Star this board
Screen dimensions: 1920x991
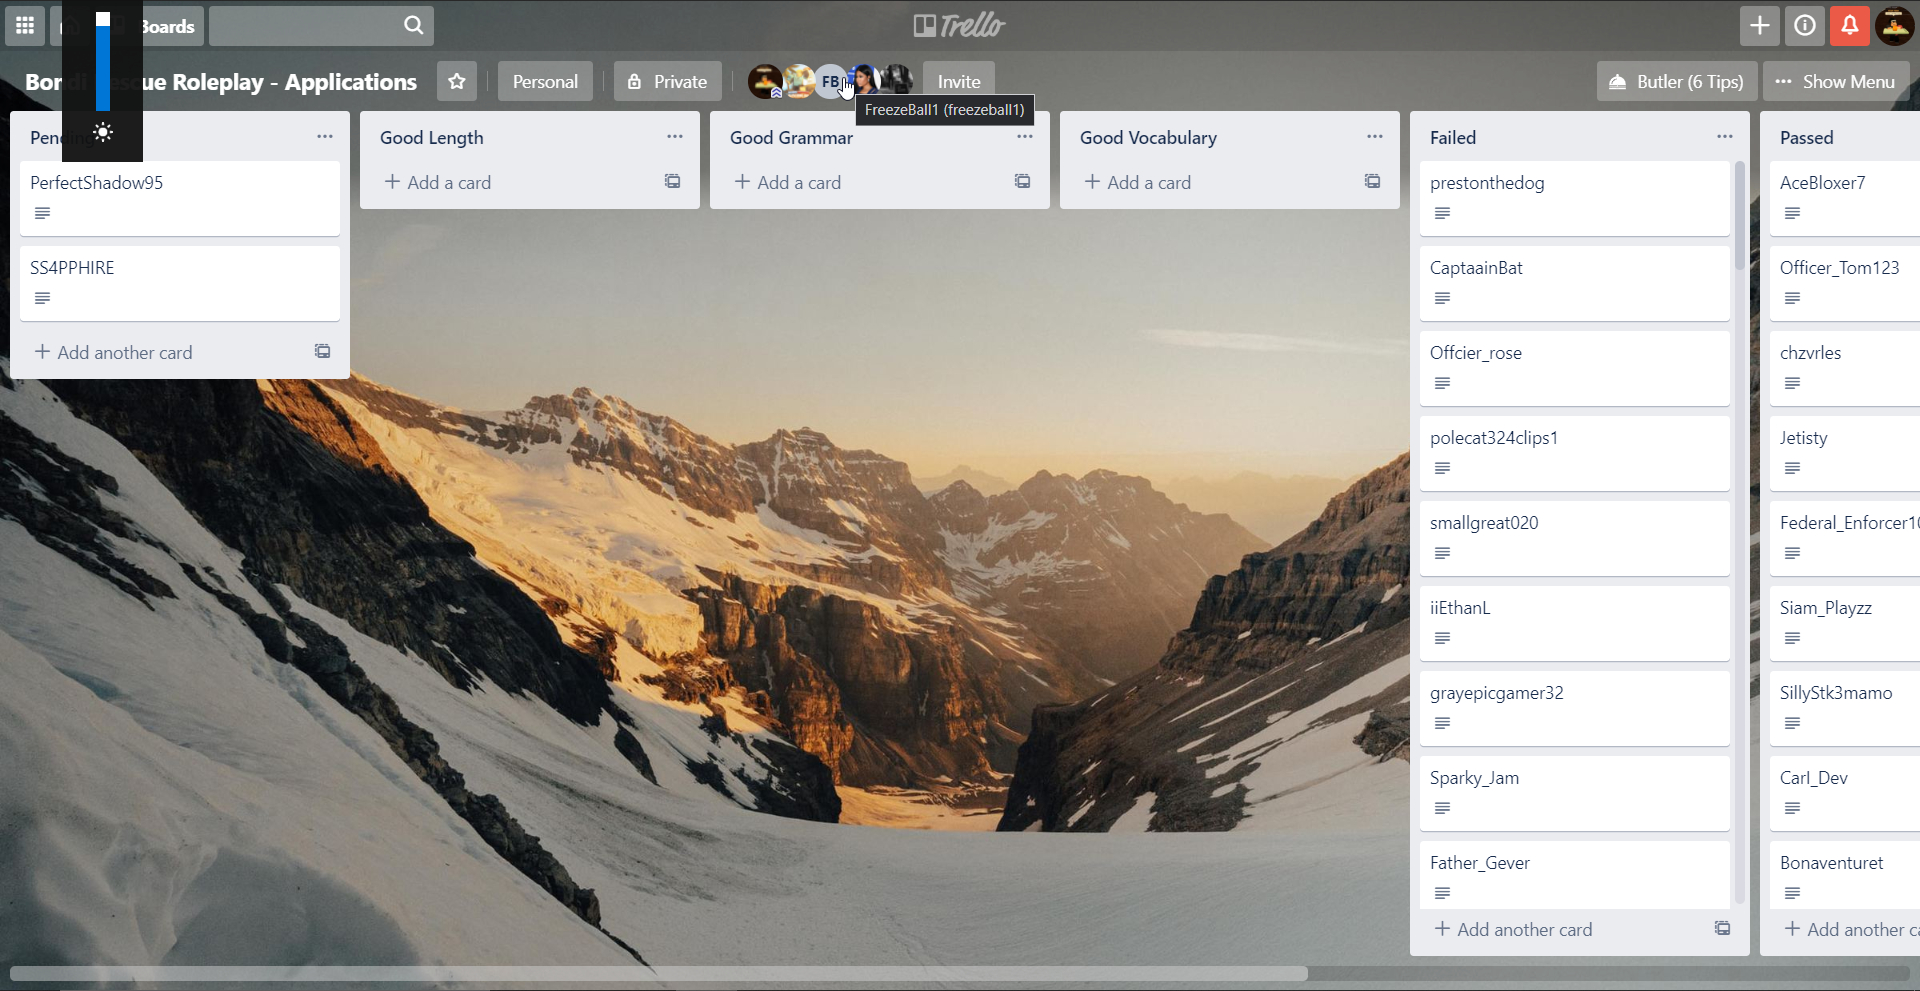point(457,81)
